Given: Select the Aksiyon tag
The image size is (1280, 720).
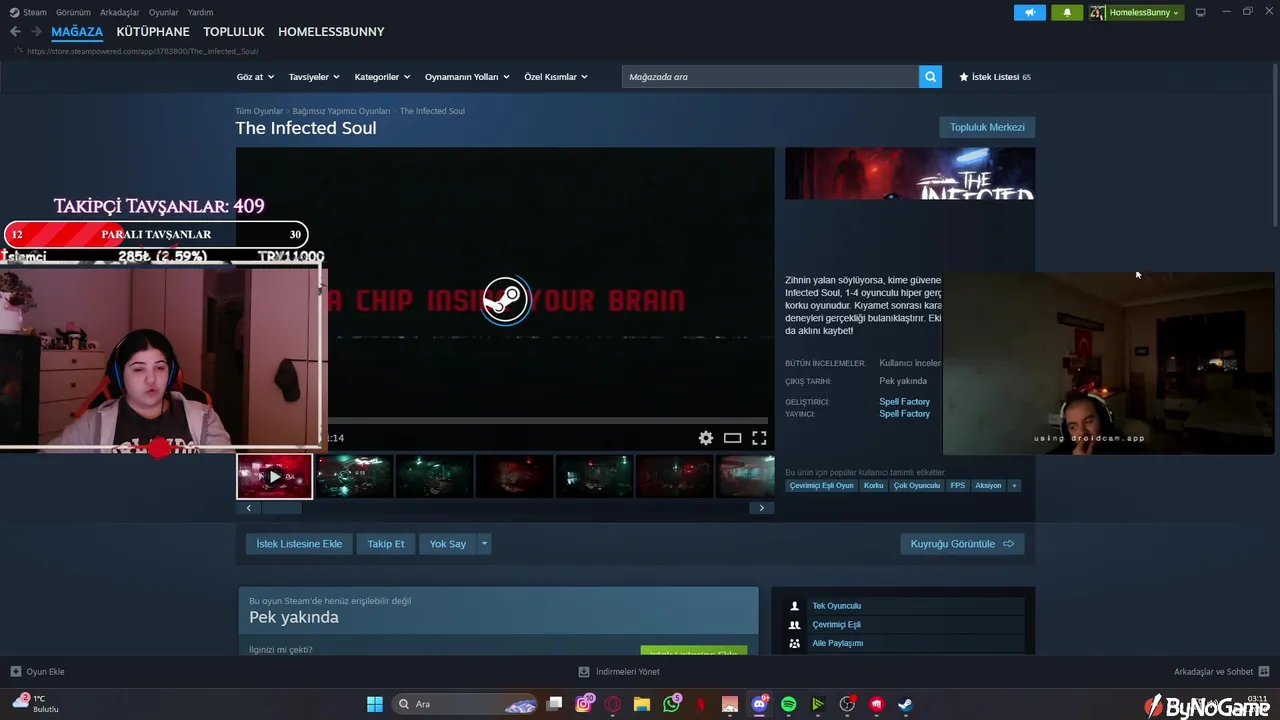Looking at the screenshot, I should pos(988,486).
